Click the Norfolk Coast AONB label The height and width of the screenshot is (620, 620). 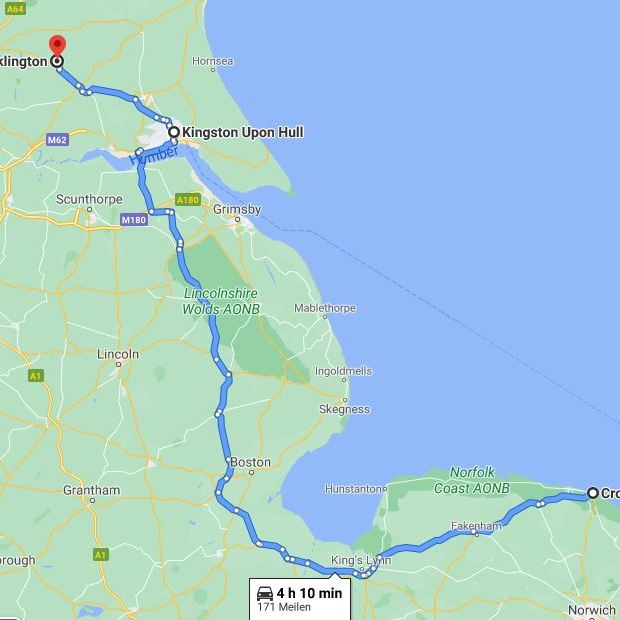pyautogui.click(x=472, y=480)
